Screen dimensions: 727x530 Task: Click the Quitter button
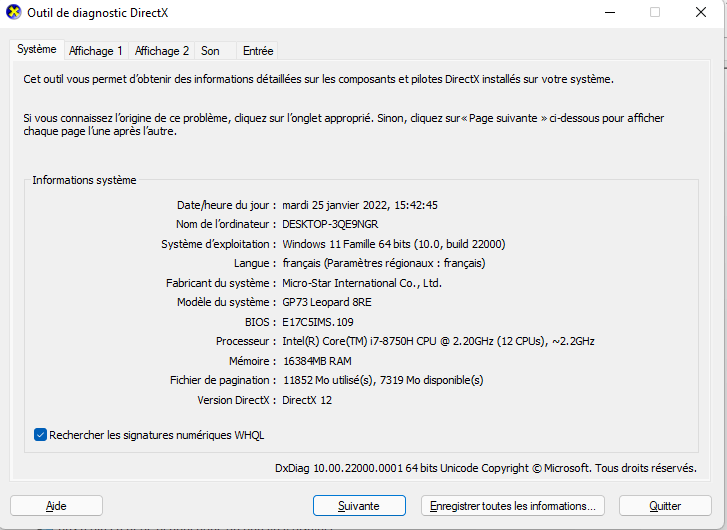pyautogui.click(x=665, y=506)
